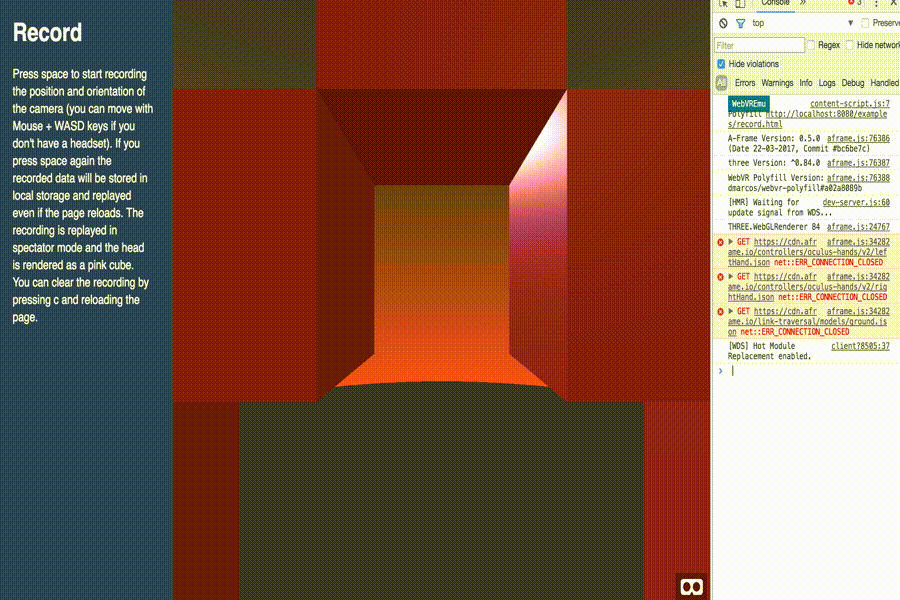The width and height of the screenshot is (900, 600).
Task: Open the aframe.js:76387 source link
Action: coord(858,163)
